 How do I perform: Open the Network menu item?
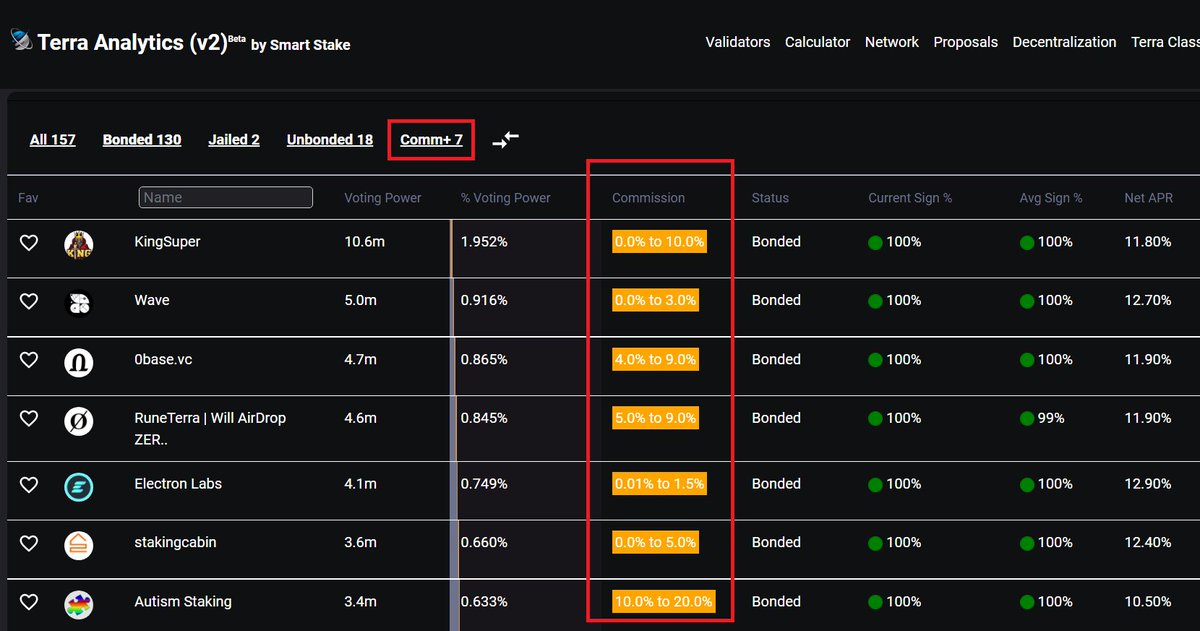coord(892,42)
